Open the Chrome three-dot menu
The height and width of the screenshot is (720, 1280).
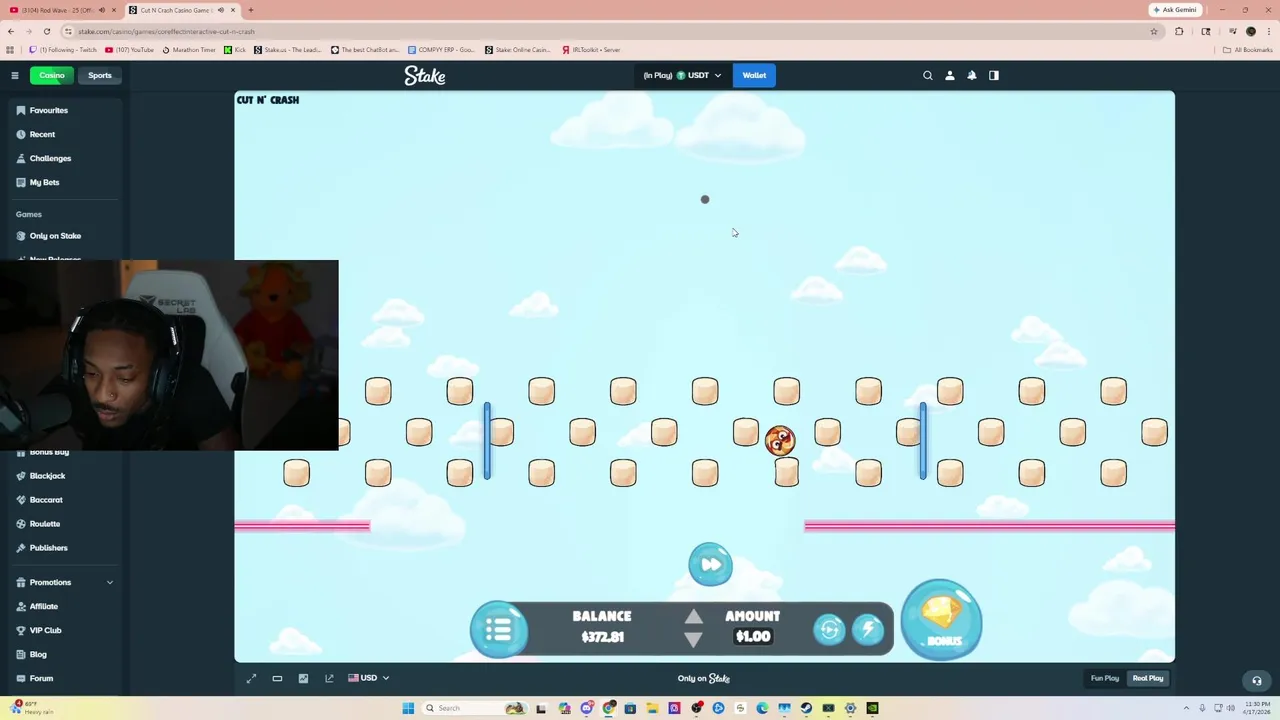click(1268, 31)
